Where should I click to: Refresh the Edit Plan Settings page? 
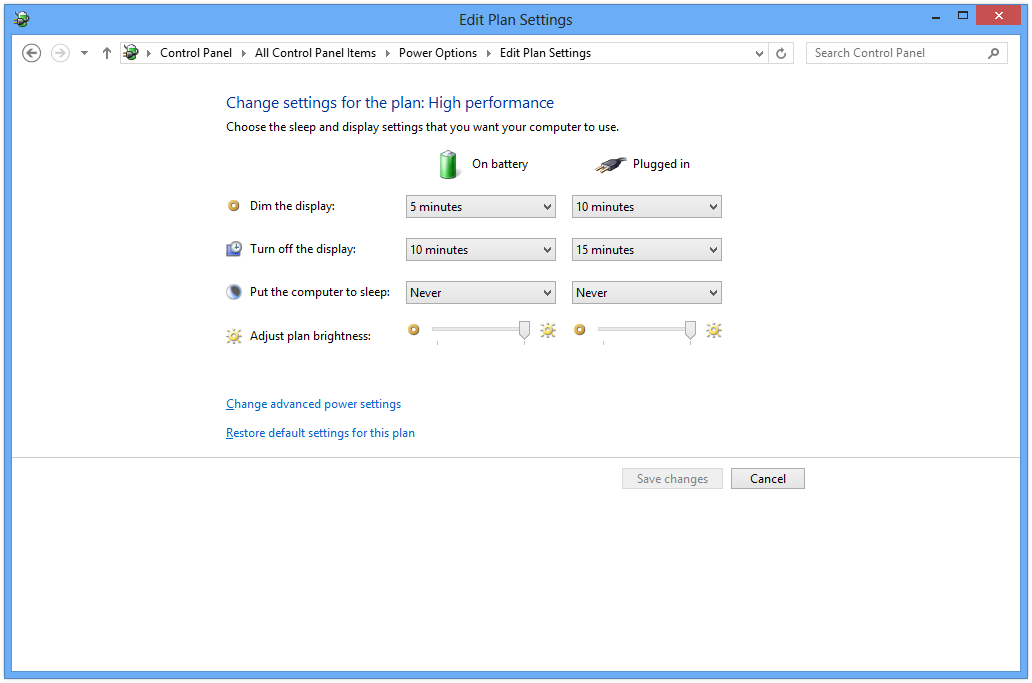781,53
